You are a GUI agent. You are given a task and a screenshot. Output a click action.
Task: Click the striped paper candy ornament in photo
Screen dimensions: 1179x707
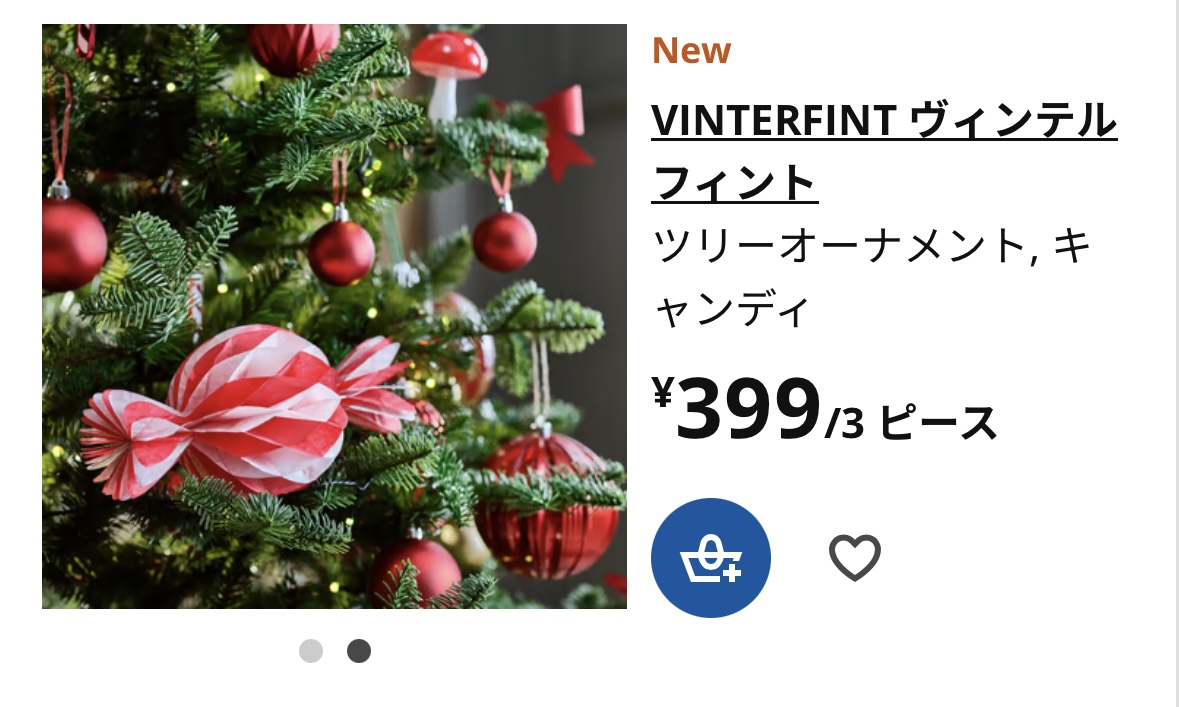point(248,412)
